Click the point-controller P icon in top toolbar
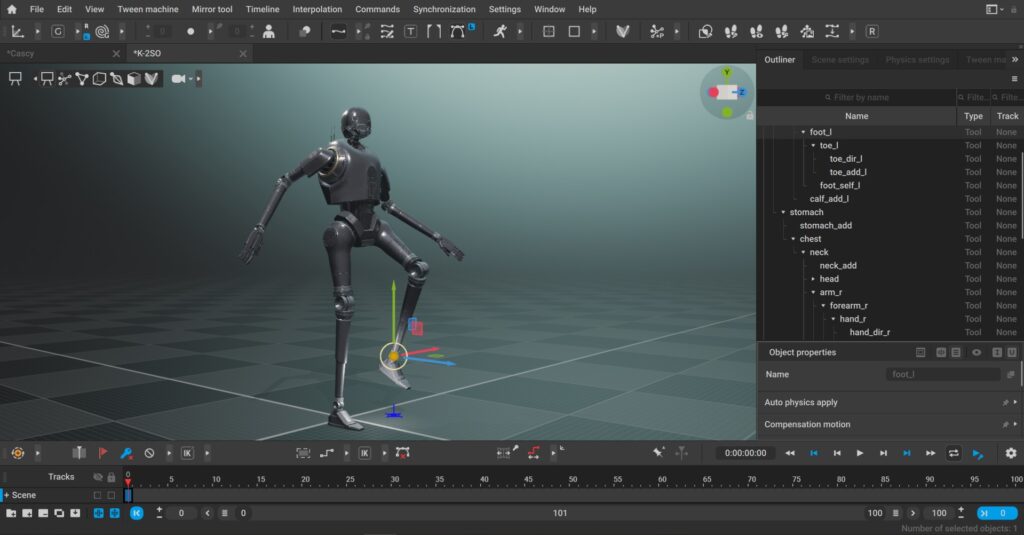Viewport: 1024px width, 535px height. click(x=656, y=31)
